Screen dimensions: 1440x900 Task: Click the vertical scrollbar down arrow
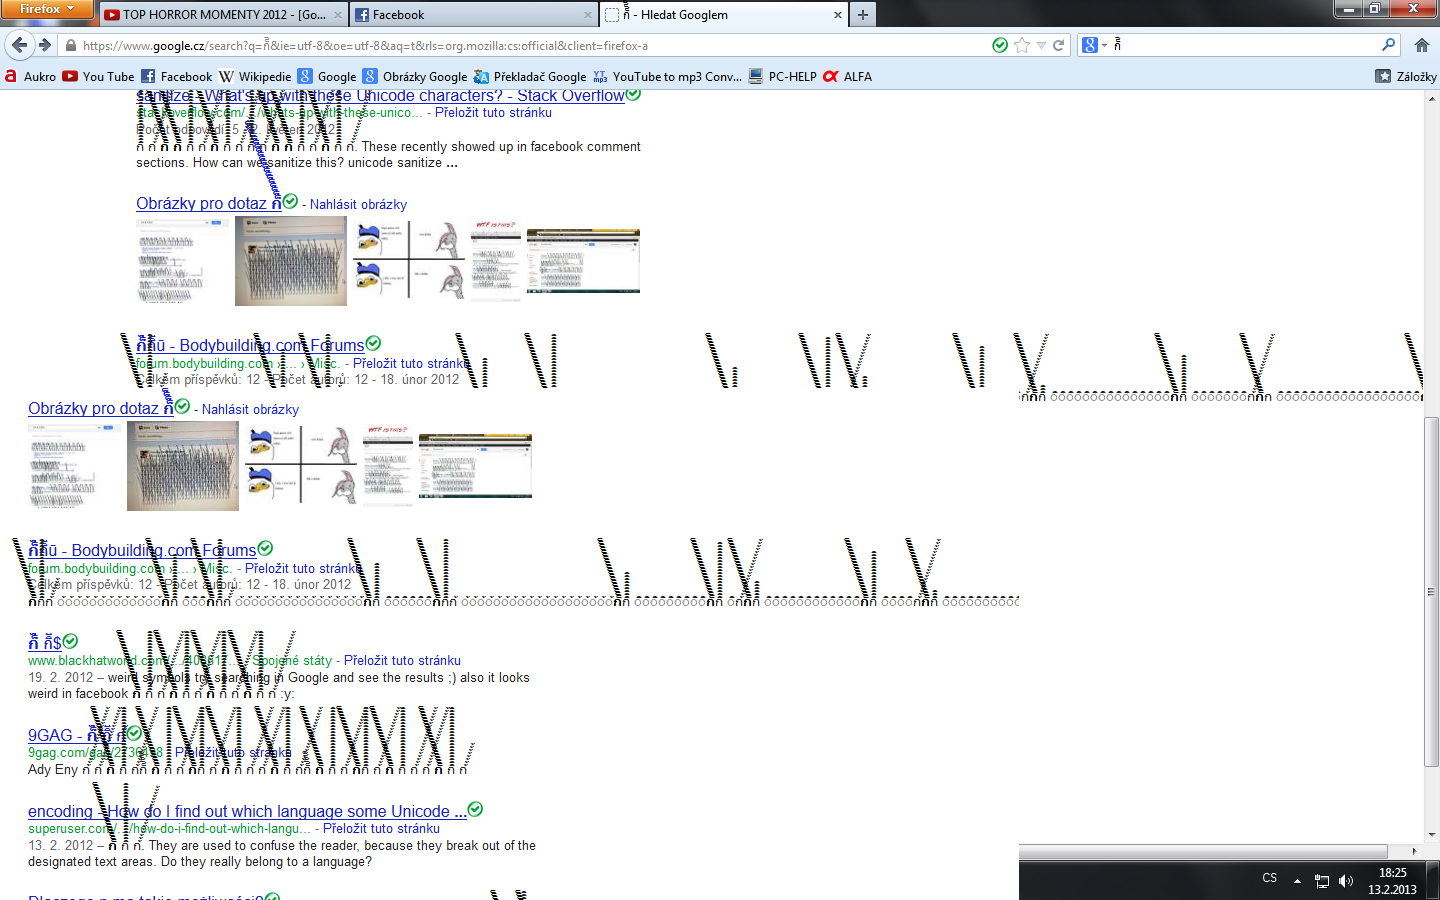coord(1432,835)
